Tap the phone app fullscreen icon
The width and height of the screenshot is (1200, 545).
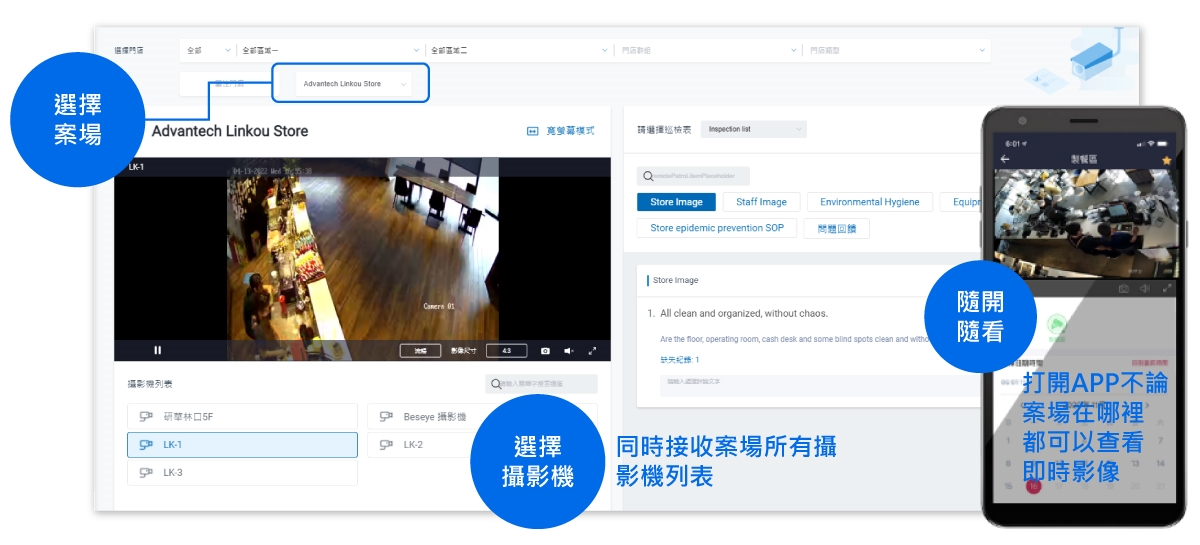(1165, 288)
